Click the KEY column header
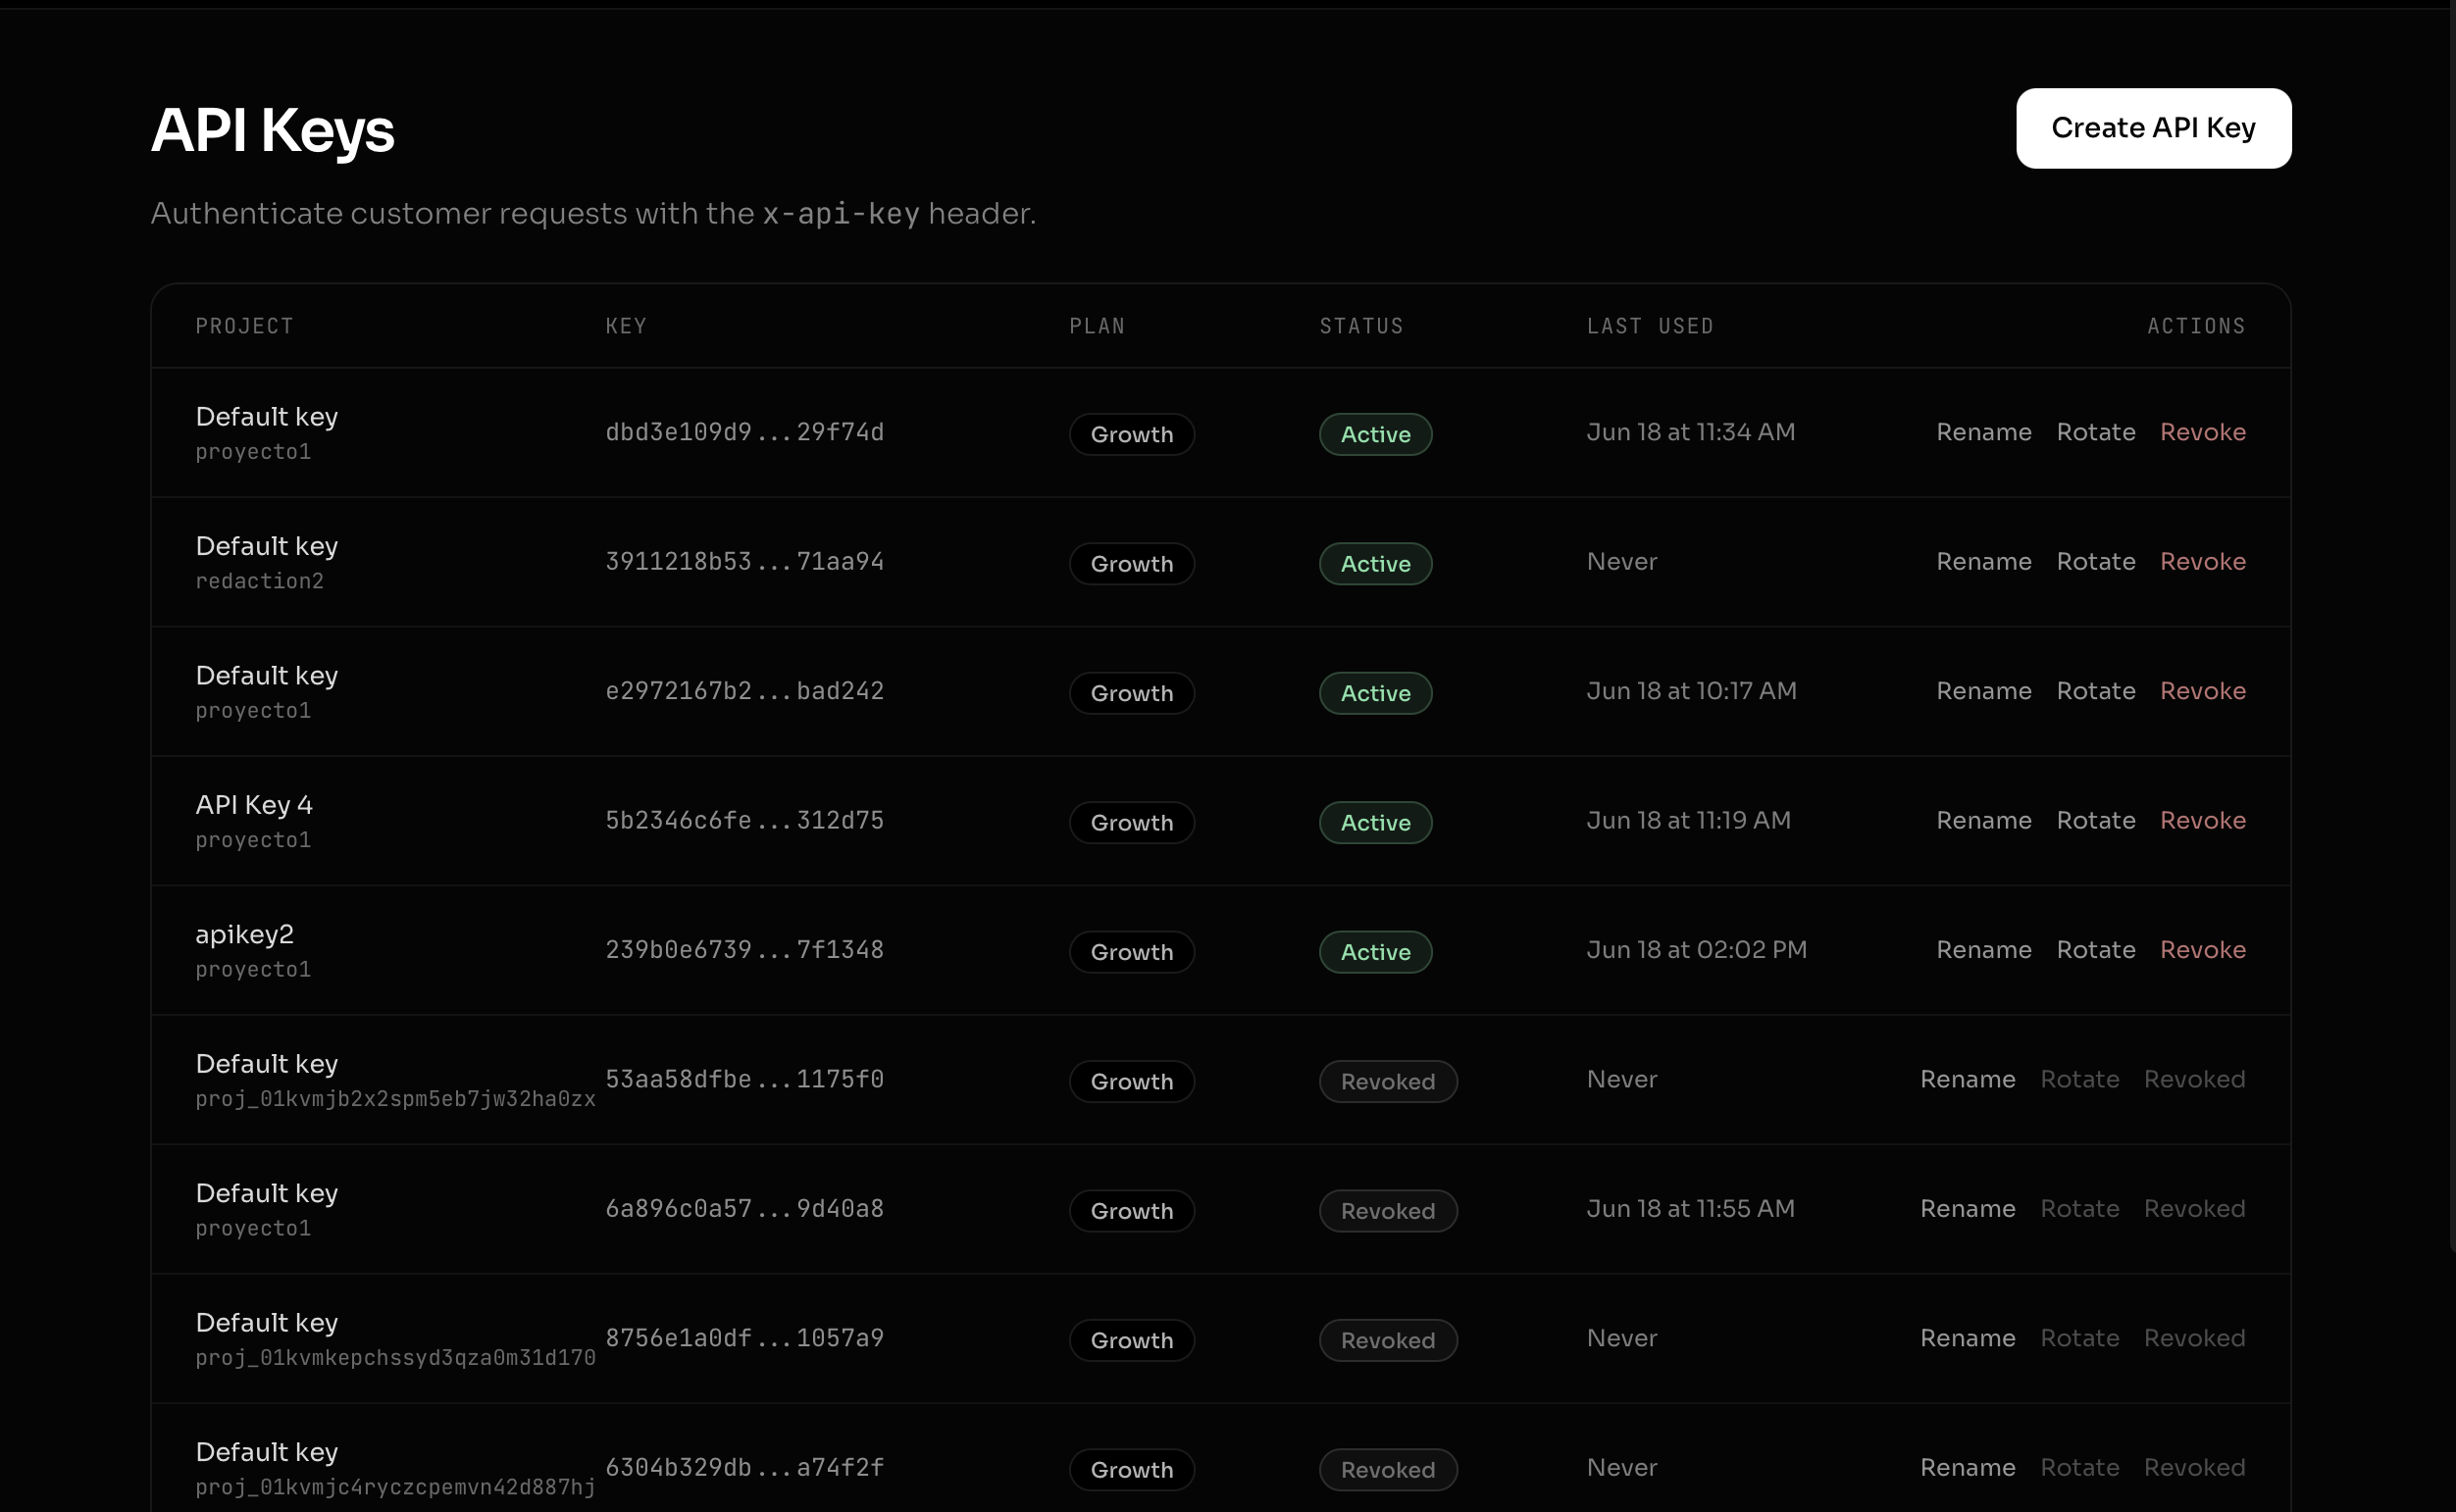2456x1512 pixels. pyautogui.click(x=626, y=326)
